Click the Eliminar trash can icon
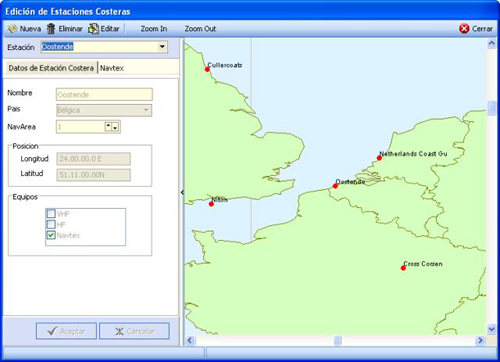The height and width of the screenshot is (362, 500). coord(51,29)
